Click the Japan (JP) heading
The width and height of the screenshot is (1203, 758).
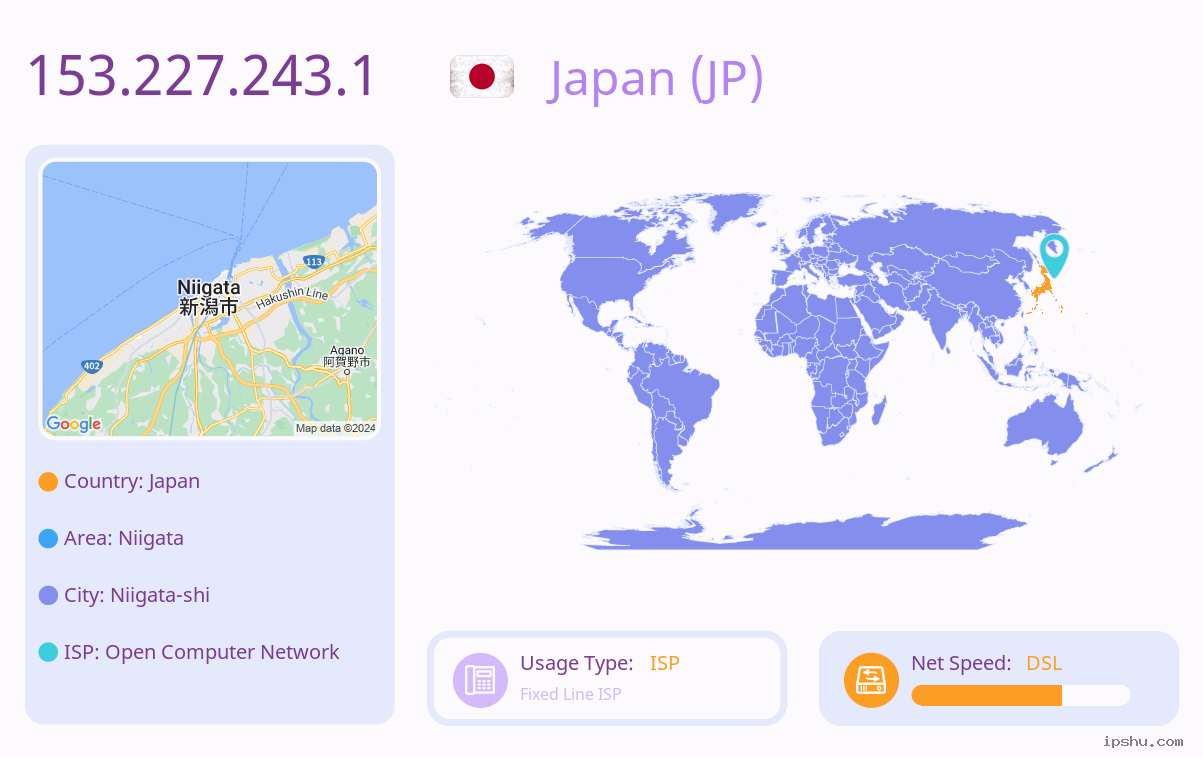point(655,78)
